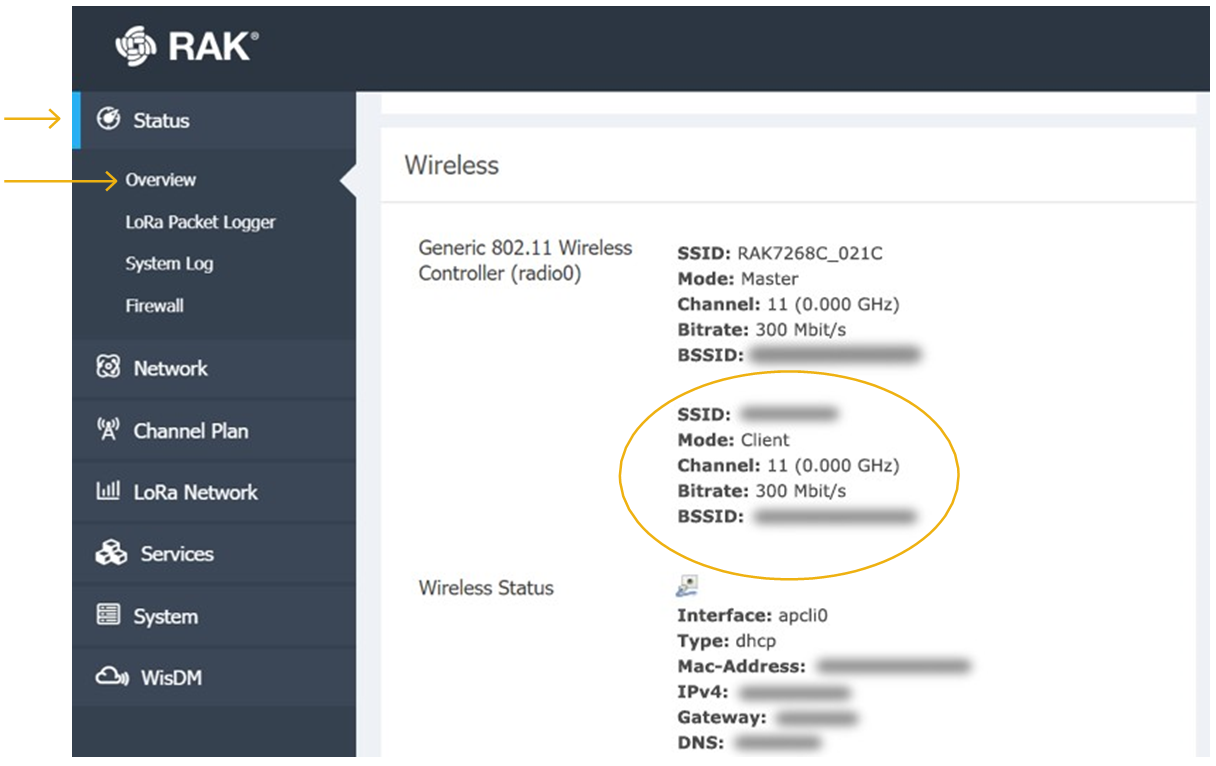
Task: Click the Channel Plan antenna icon
Action: coord(108,430)
